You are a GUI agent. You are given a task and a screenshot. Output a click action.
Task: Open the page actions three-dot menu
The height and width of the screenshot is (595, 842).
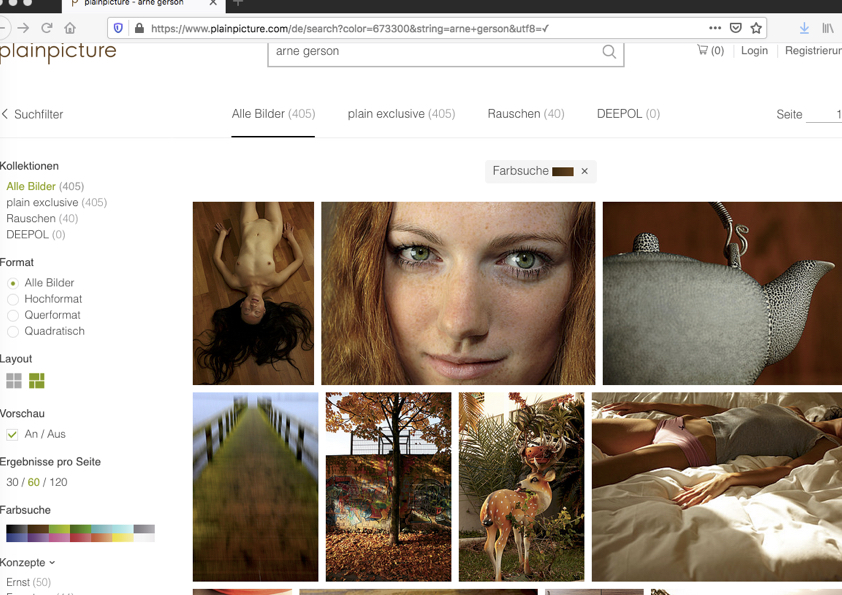[x=715, y=28]
